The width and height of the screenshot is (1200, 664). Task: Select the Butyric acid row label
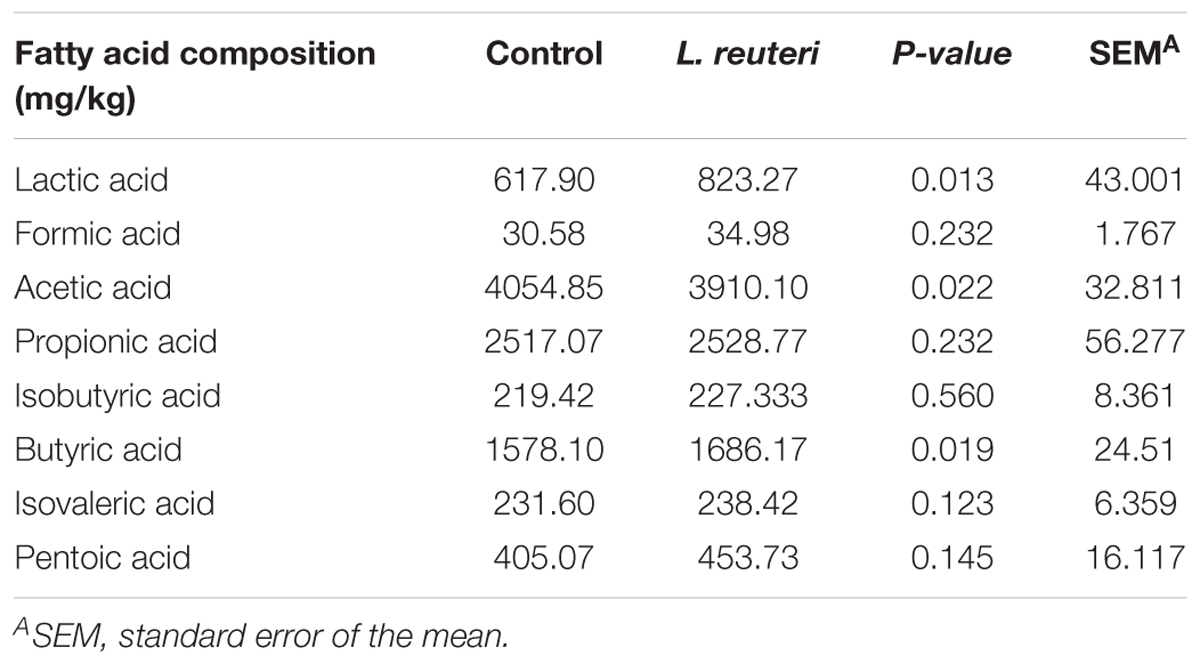pyautogui.click(x=98, y=450)
